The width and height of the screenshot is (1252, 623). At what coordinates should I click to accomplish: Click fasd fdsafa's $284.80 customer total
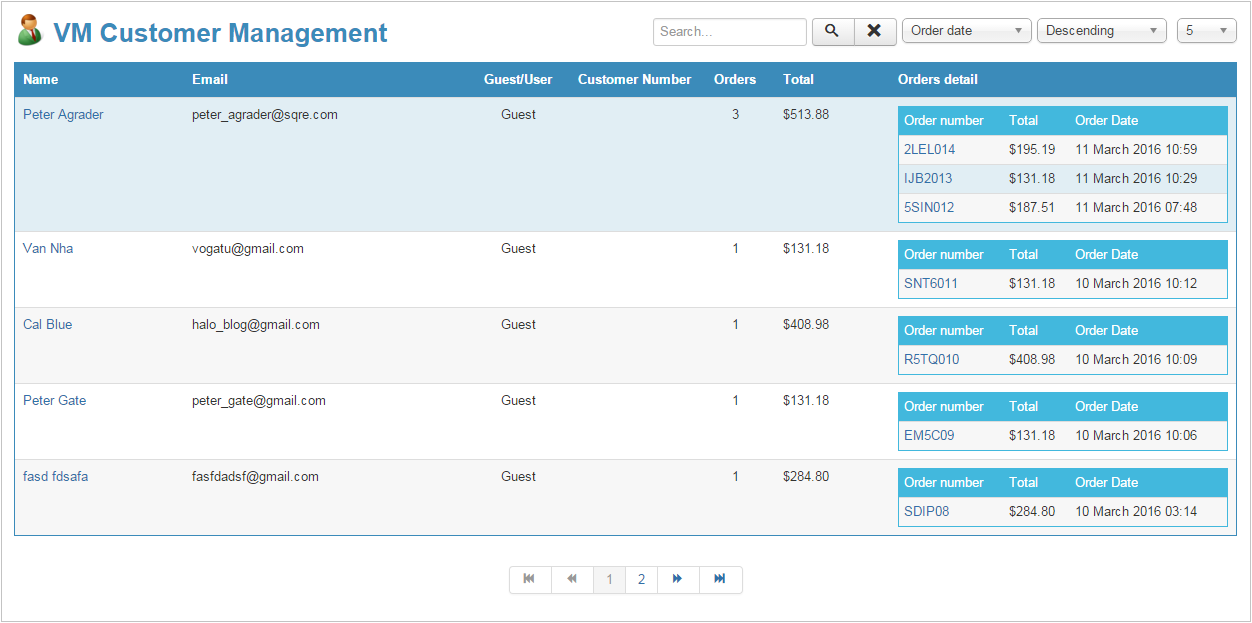(806, 477)
